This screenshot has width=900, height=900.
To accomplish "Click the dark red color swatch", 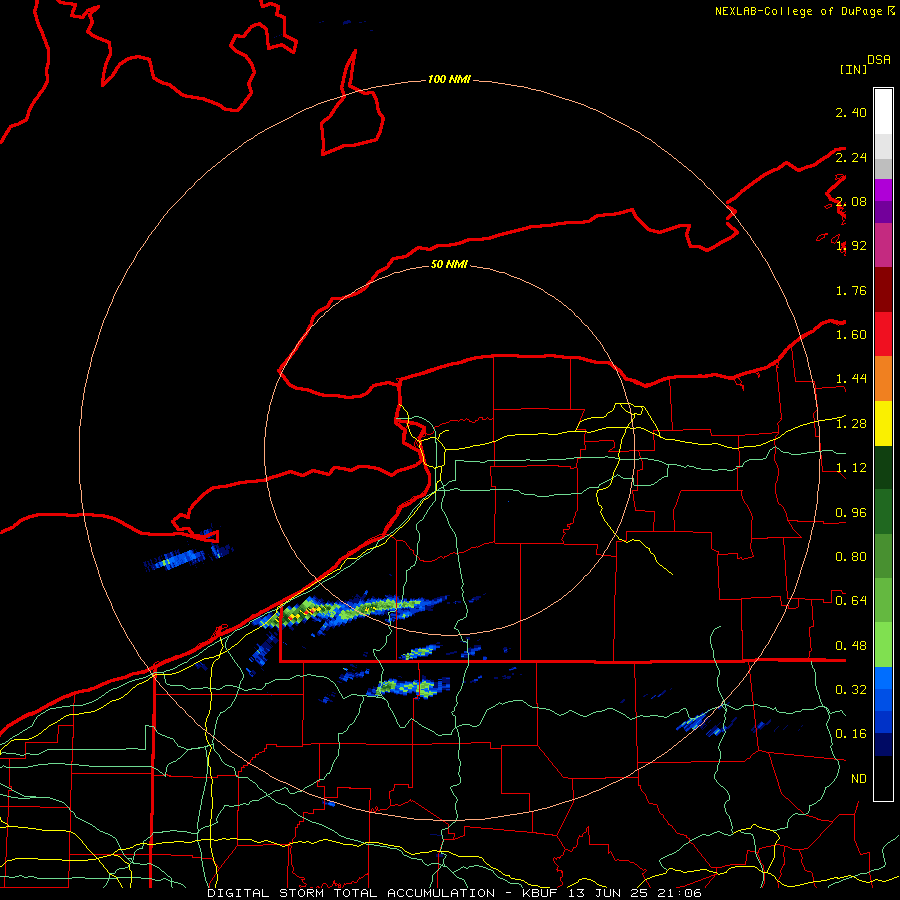I will click(883, 290).
